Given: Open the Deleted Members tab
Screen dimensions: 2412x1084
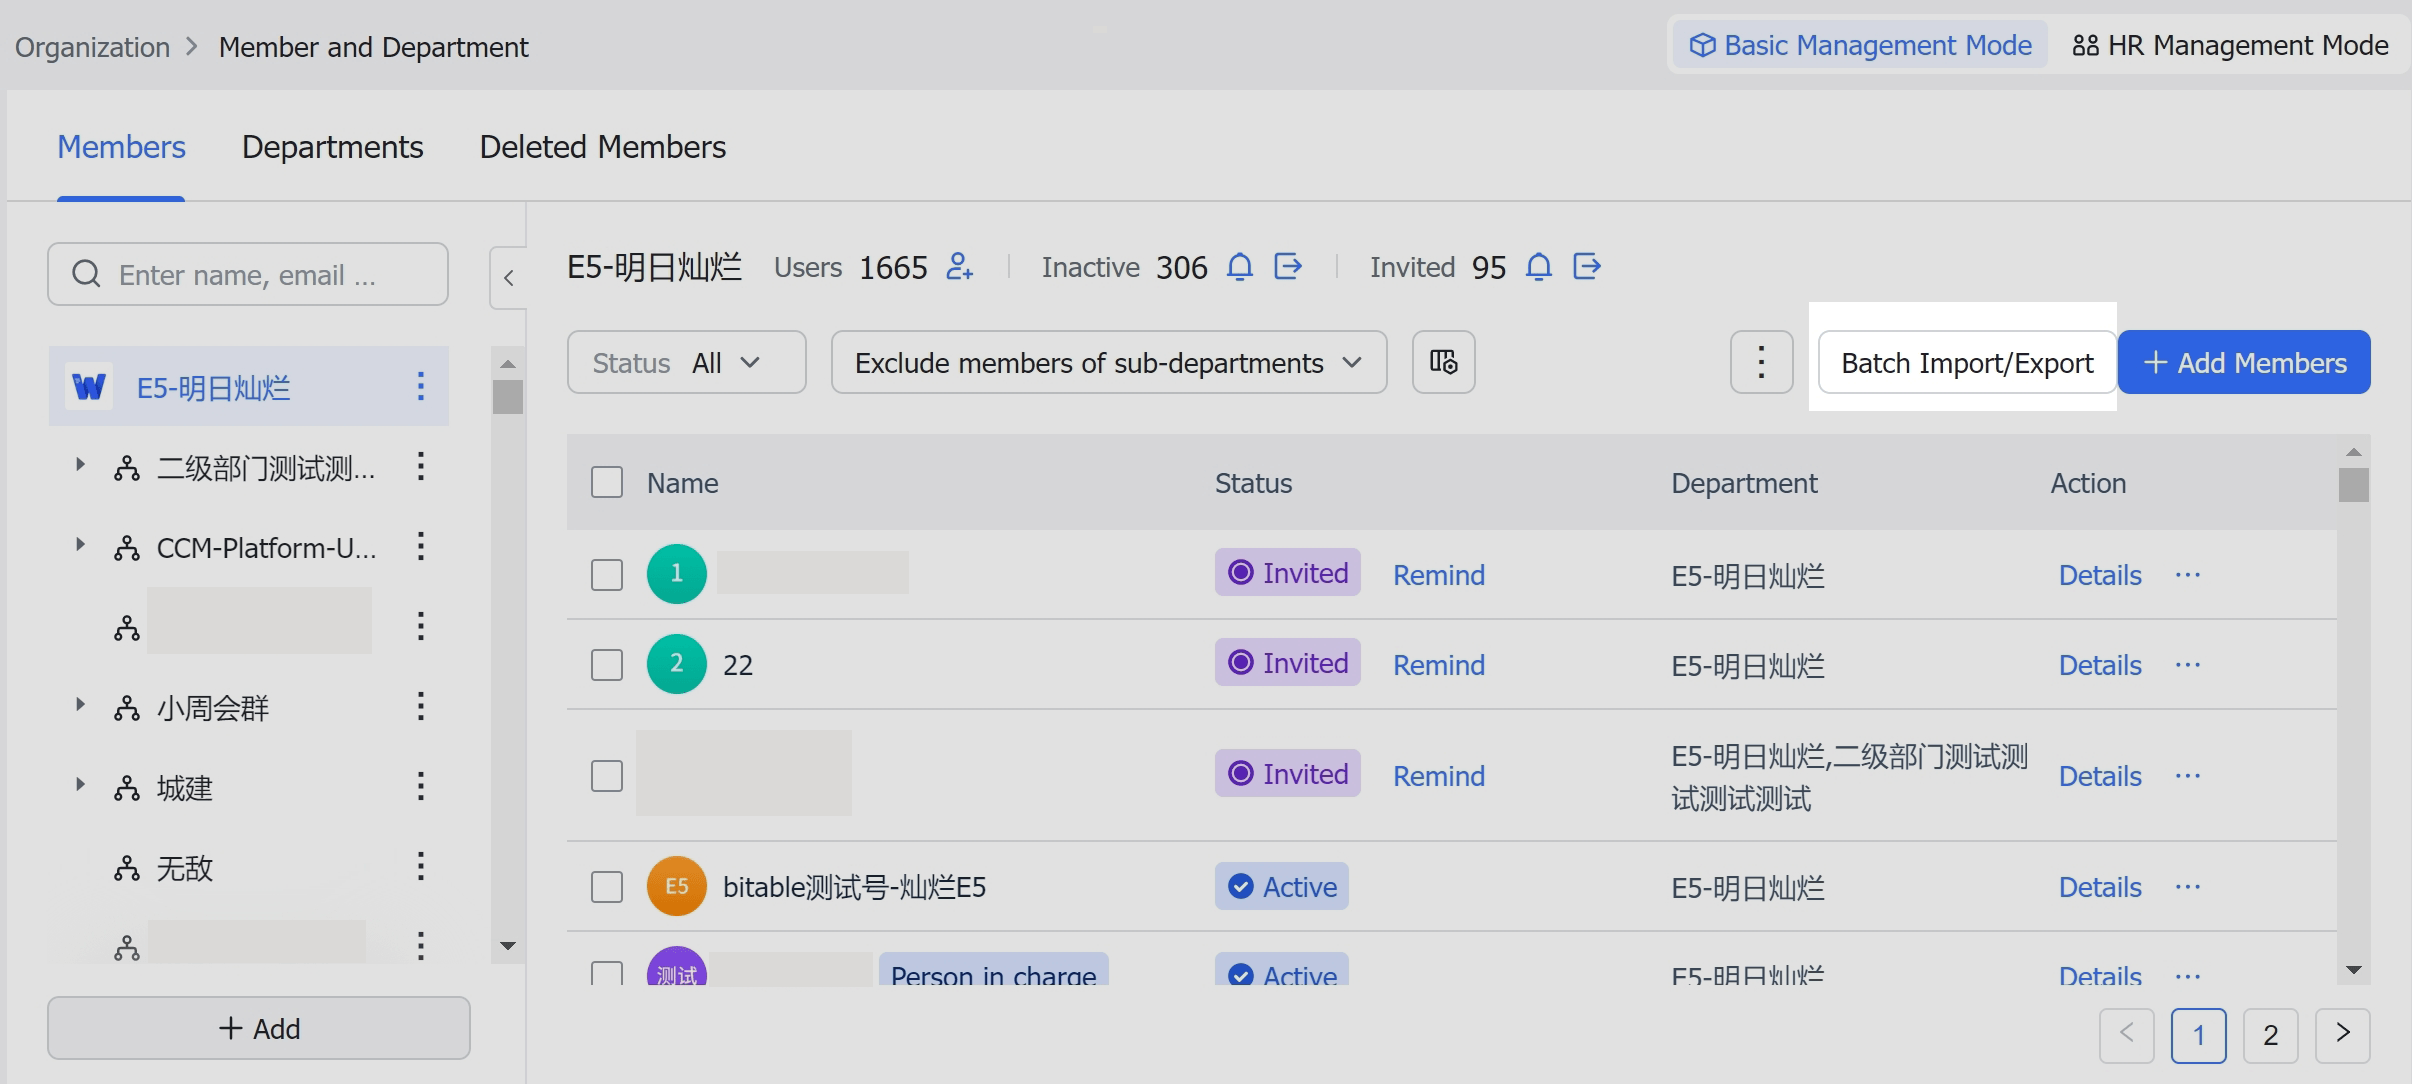Looking at the screenshot, I should point(602,147).
